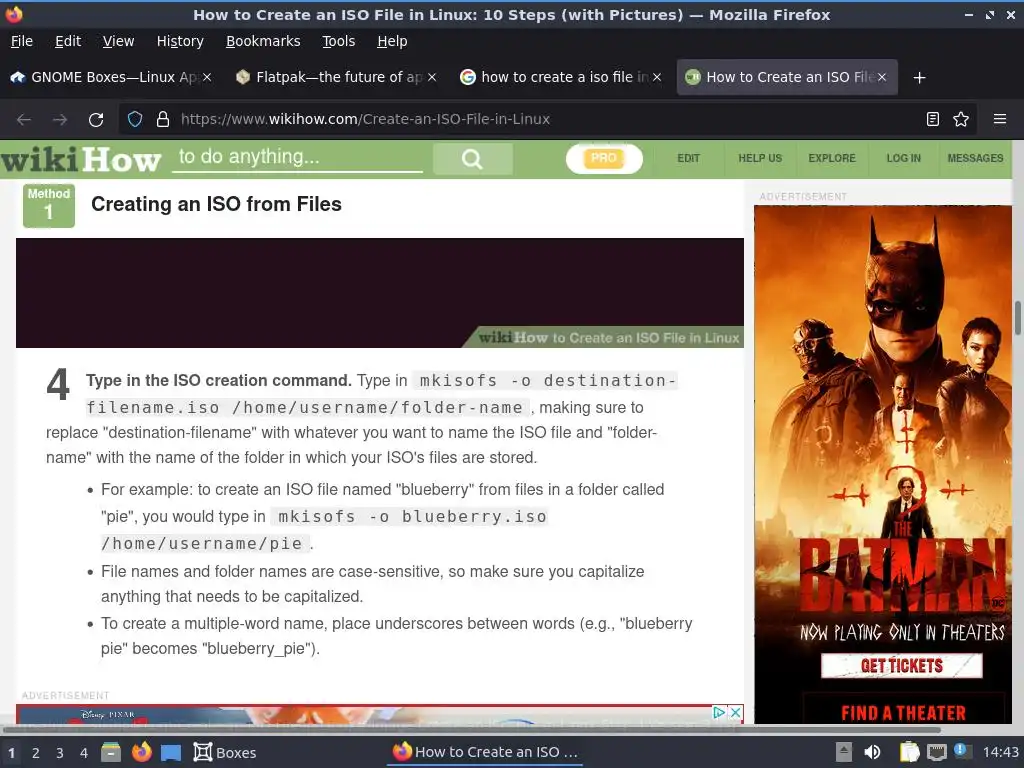
Task: Close the AdChoices banner advertisement
Action: click(x=735, y=712)
